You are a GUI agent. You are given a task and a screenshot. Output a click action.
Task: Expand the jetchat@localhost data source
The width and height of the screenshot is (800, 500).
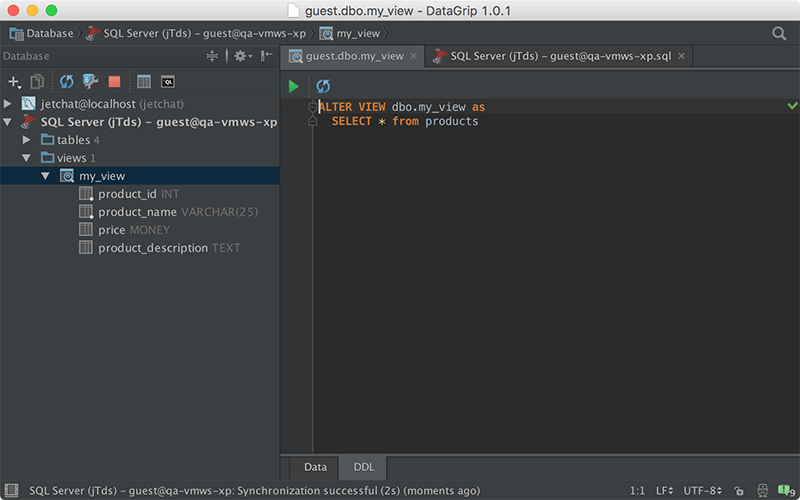[7, 104]
